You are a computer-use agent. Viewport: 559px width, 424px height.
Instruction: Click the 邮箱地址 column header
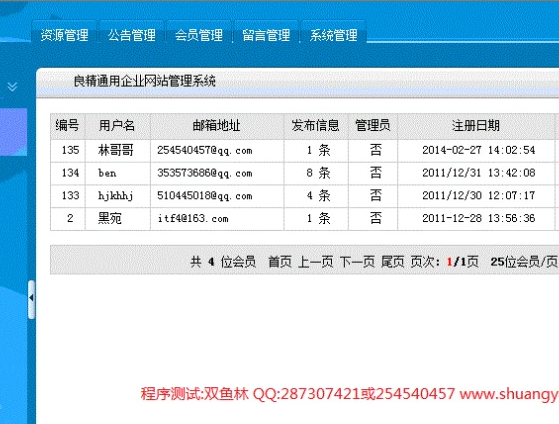pos(216,126)
